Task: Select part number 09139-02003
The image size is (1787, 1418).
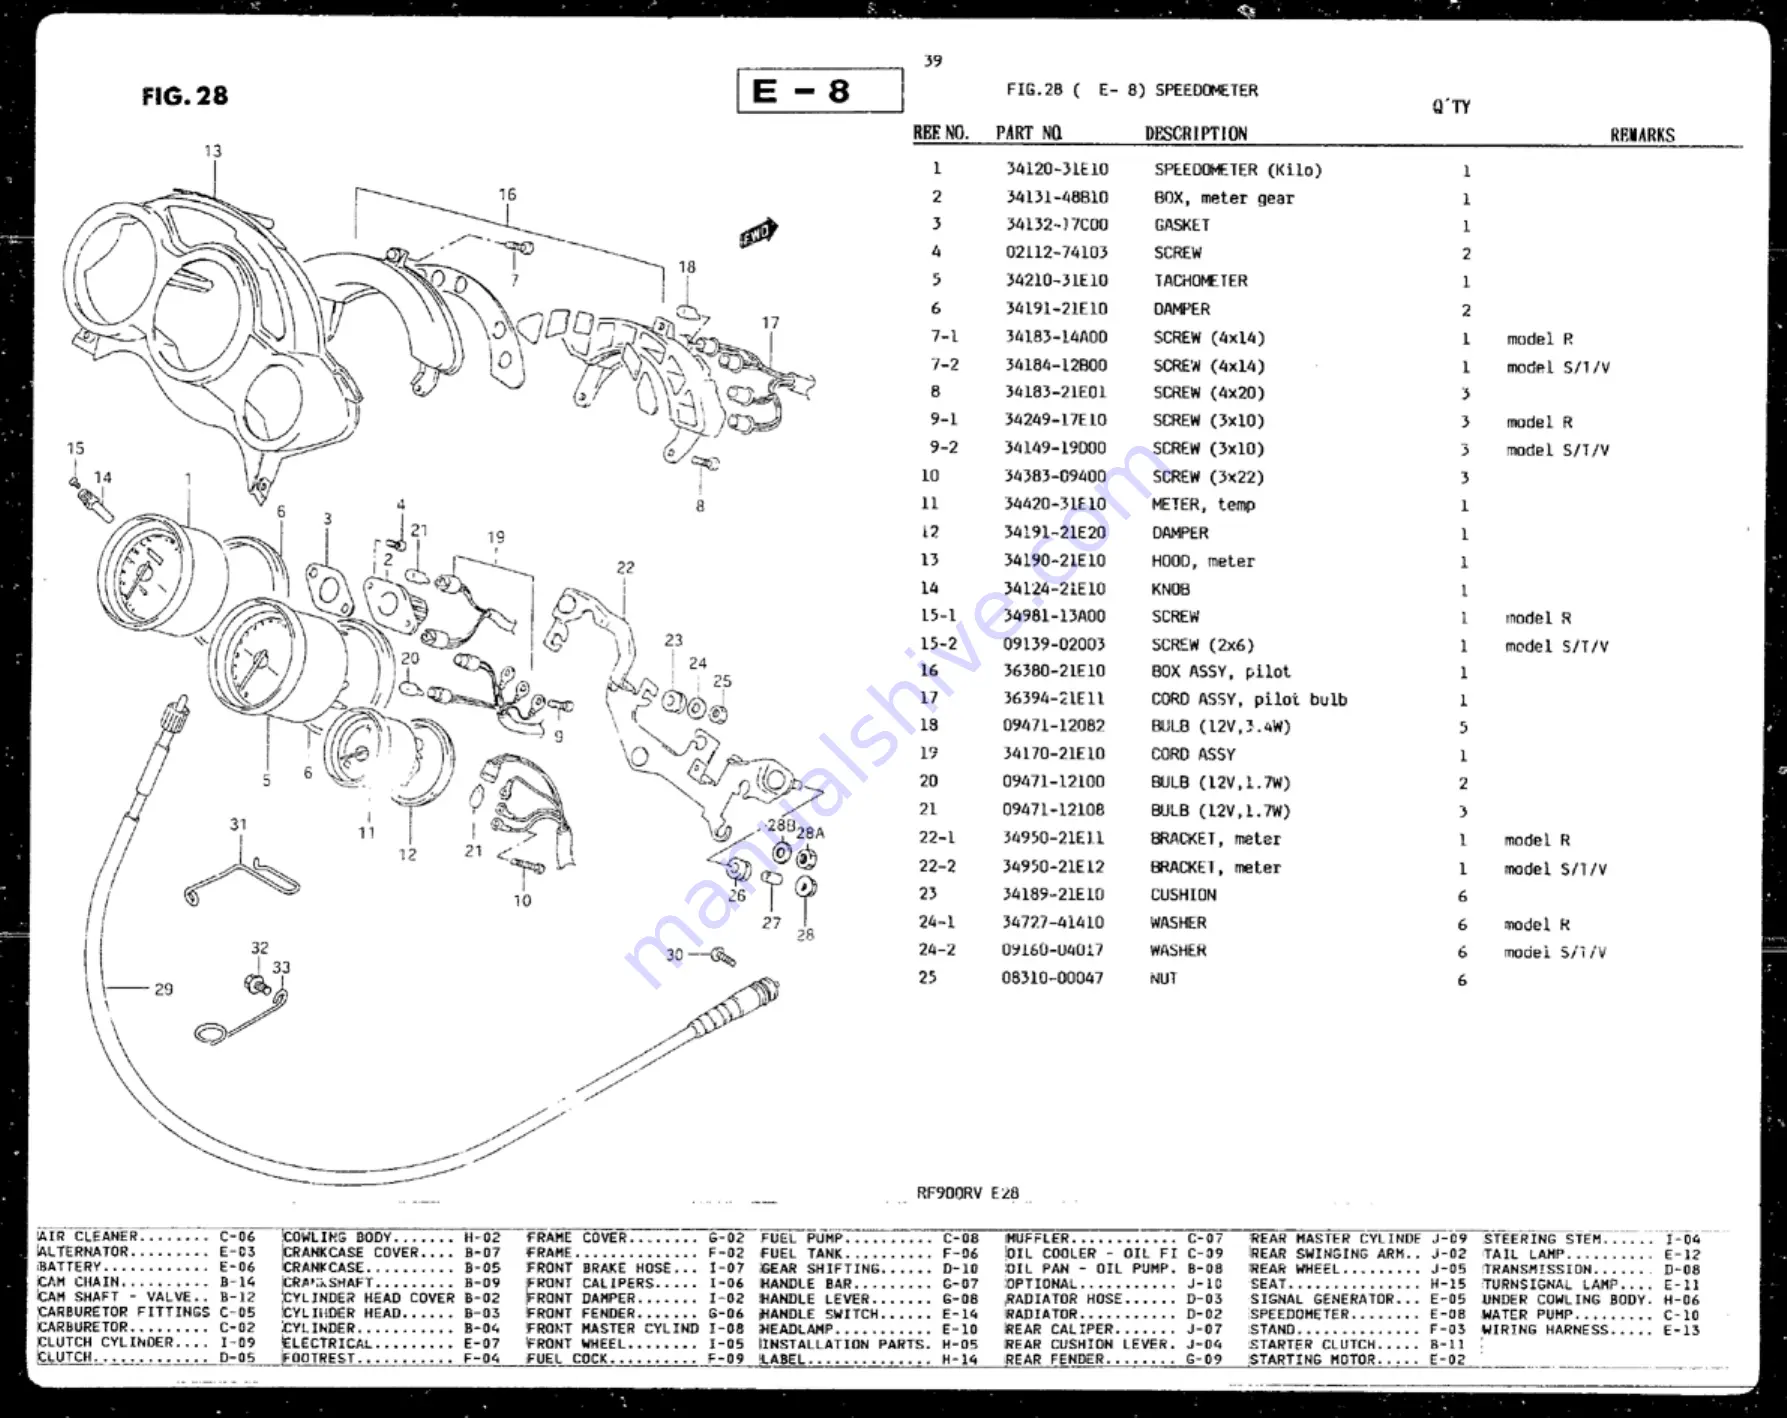Action: click(1055, 645)
